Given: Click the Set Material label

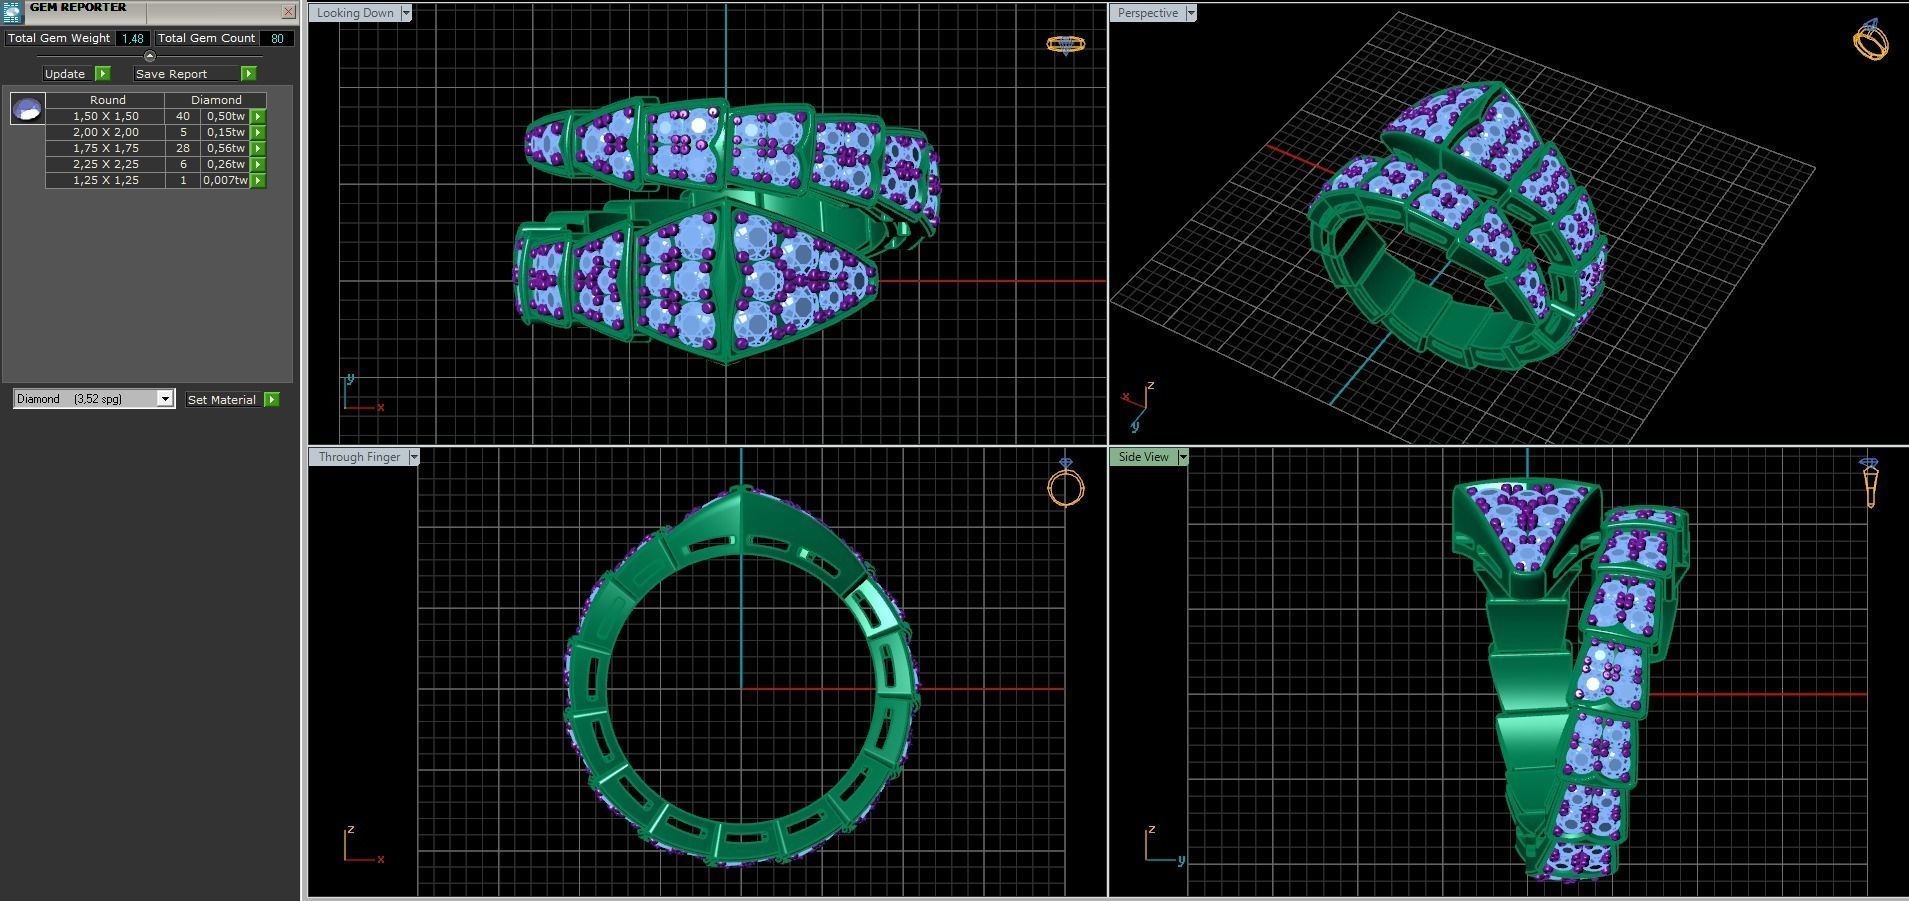Looking at the screenshot, I should [x=222, y=400].
